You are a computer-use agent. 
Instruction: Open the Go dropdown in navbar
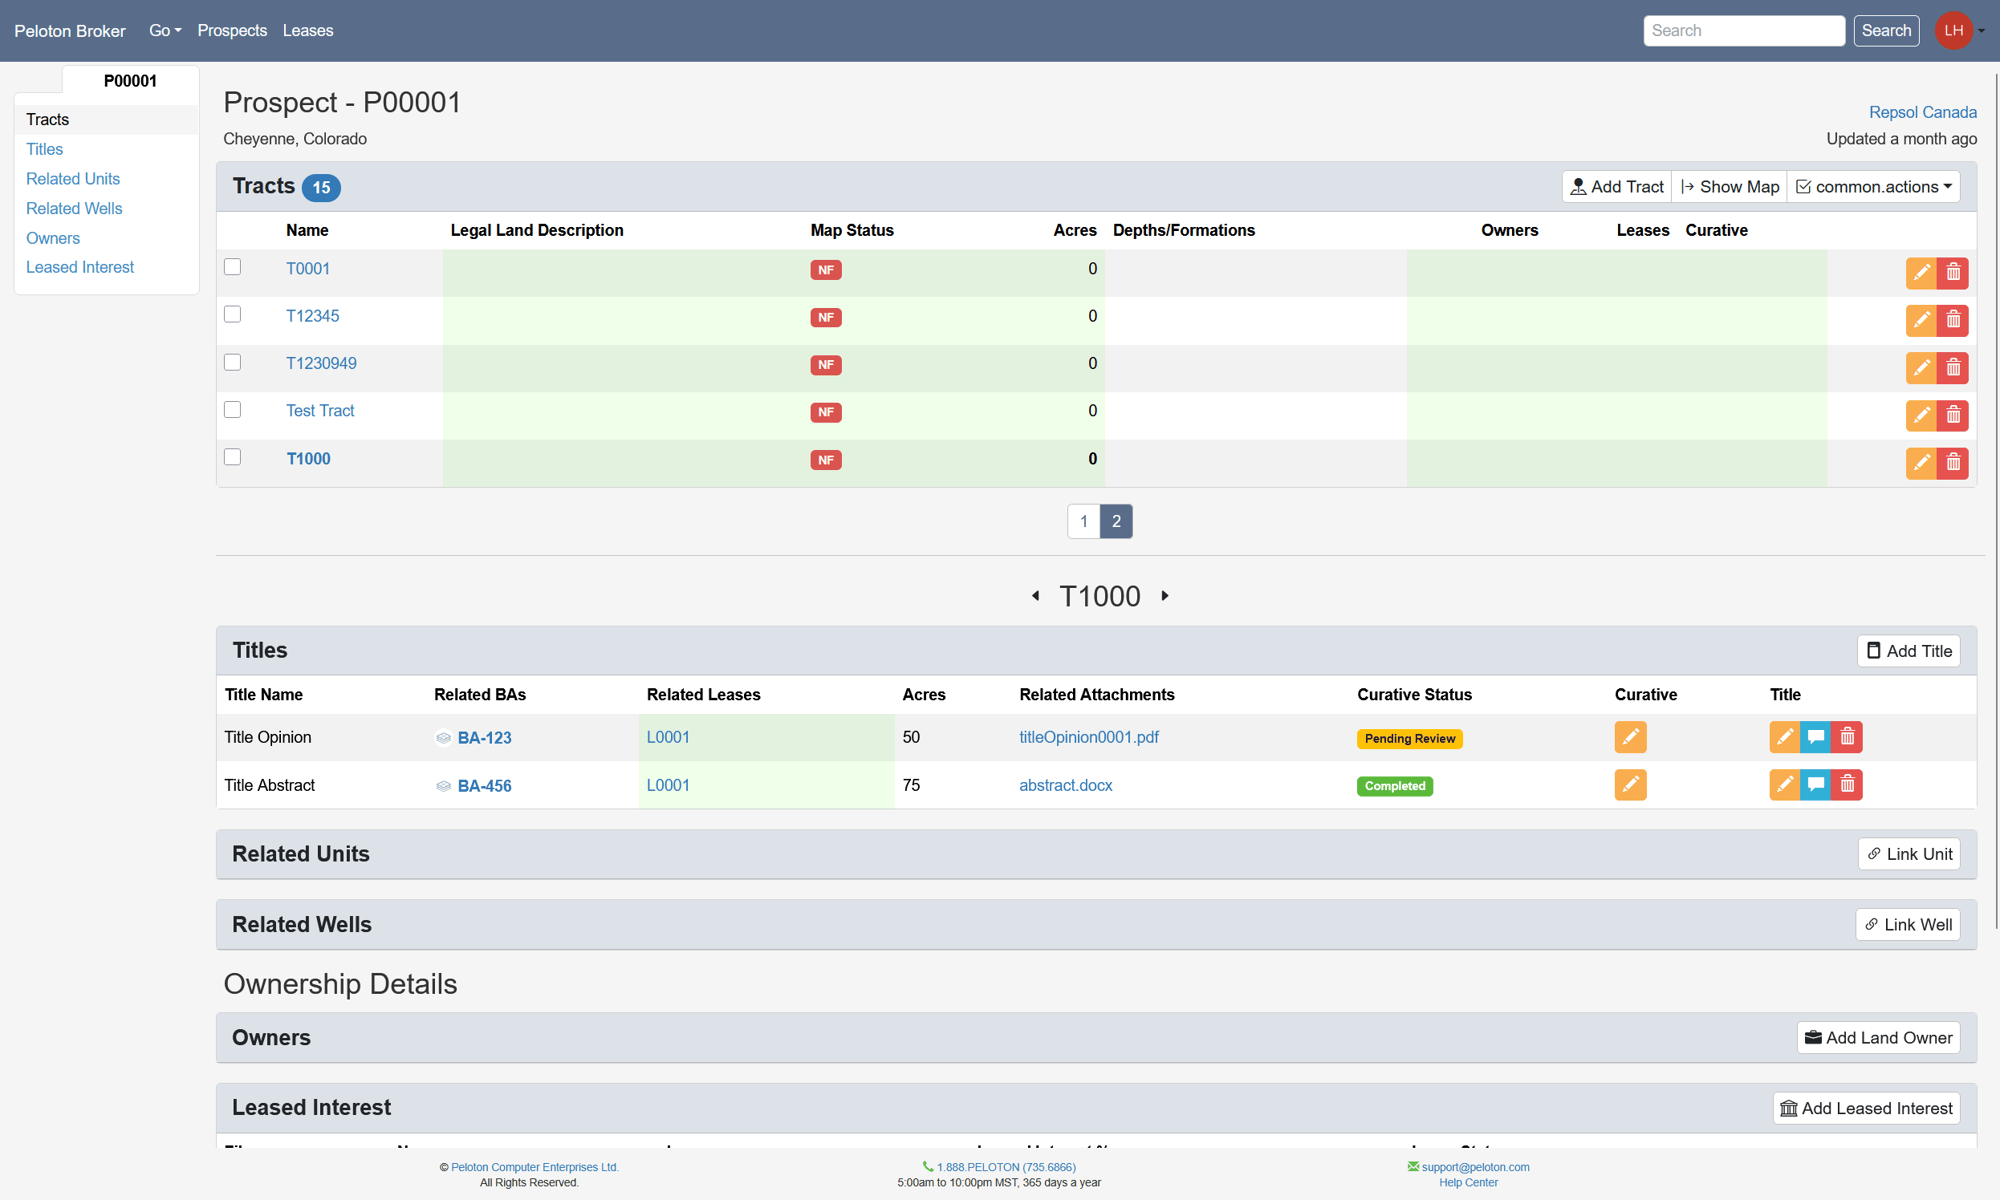coord(165,31)
